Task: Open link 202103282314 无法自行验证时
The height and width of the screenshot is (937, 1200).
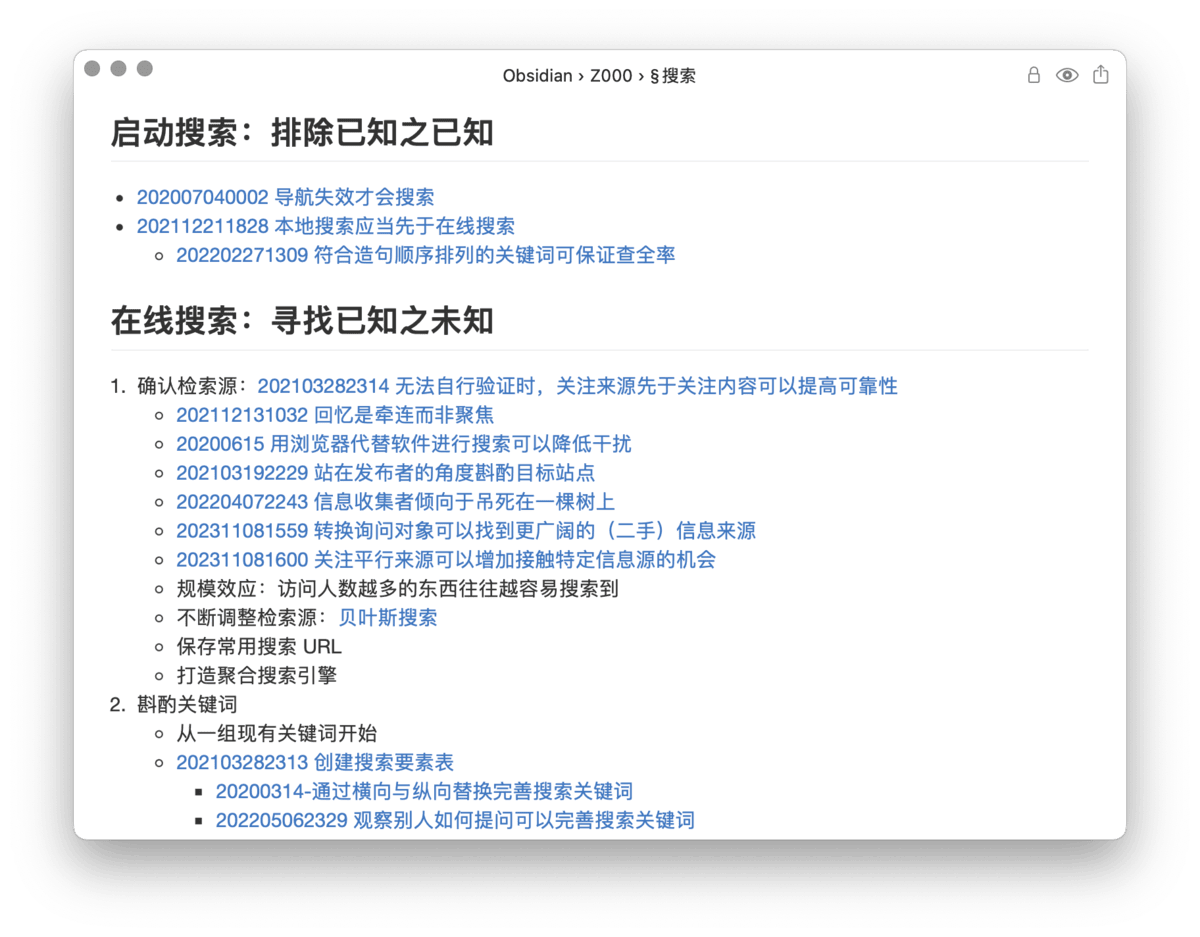Action: pos(578,386)
